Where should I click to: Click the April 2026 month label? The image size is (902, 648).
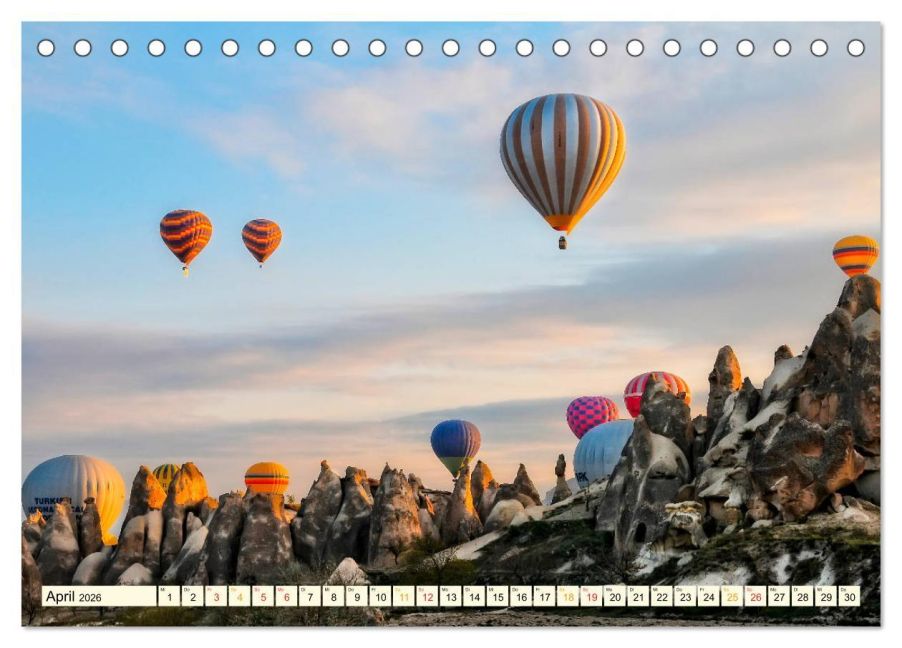pos(74,596)
